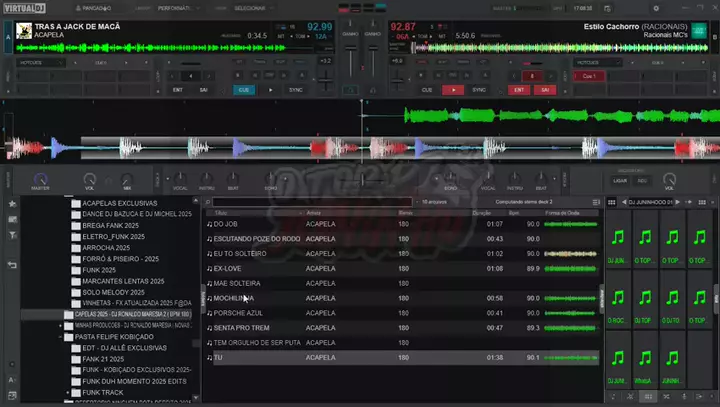Adjust the crossfader
This screenshot has height=407, width=720.
[362, 181]
